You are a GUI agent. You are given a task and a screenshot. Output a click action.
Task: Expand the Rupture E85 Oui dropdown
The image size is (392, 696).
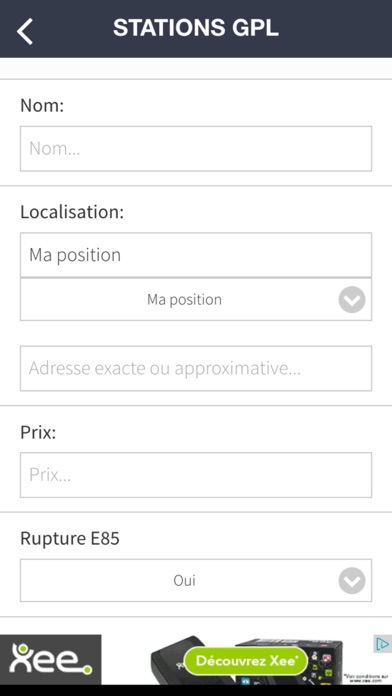[x=196, y=581]
